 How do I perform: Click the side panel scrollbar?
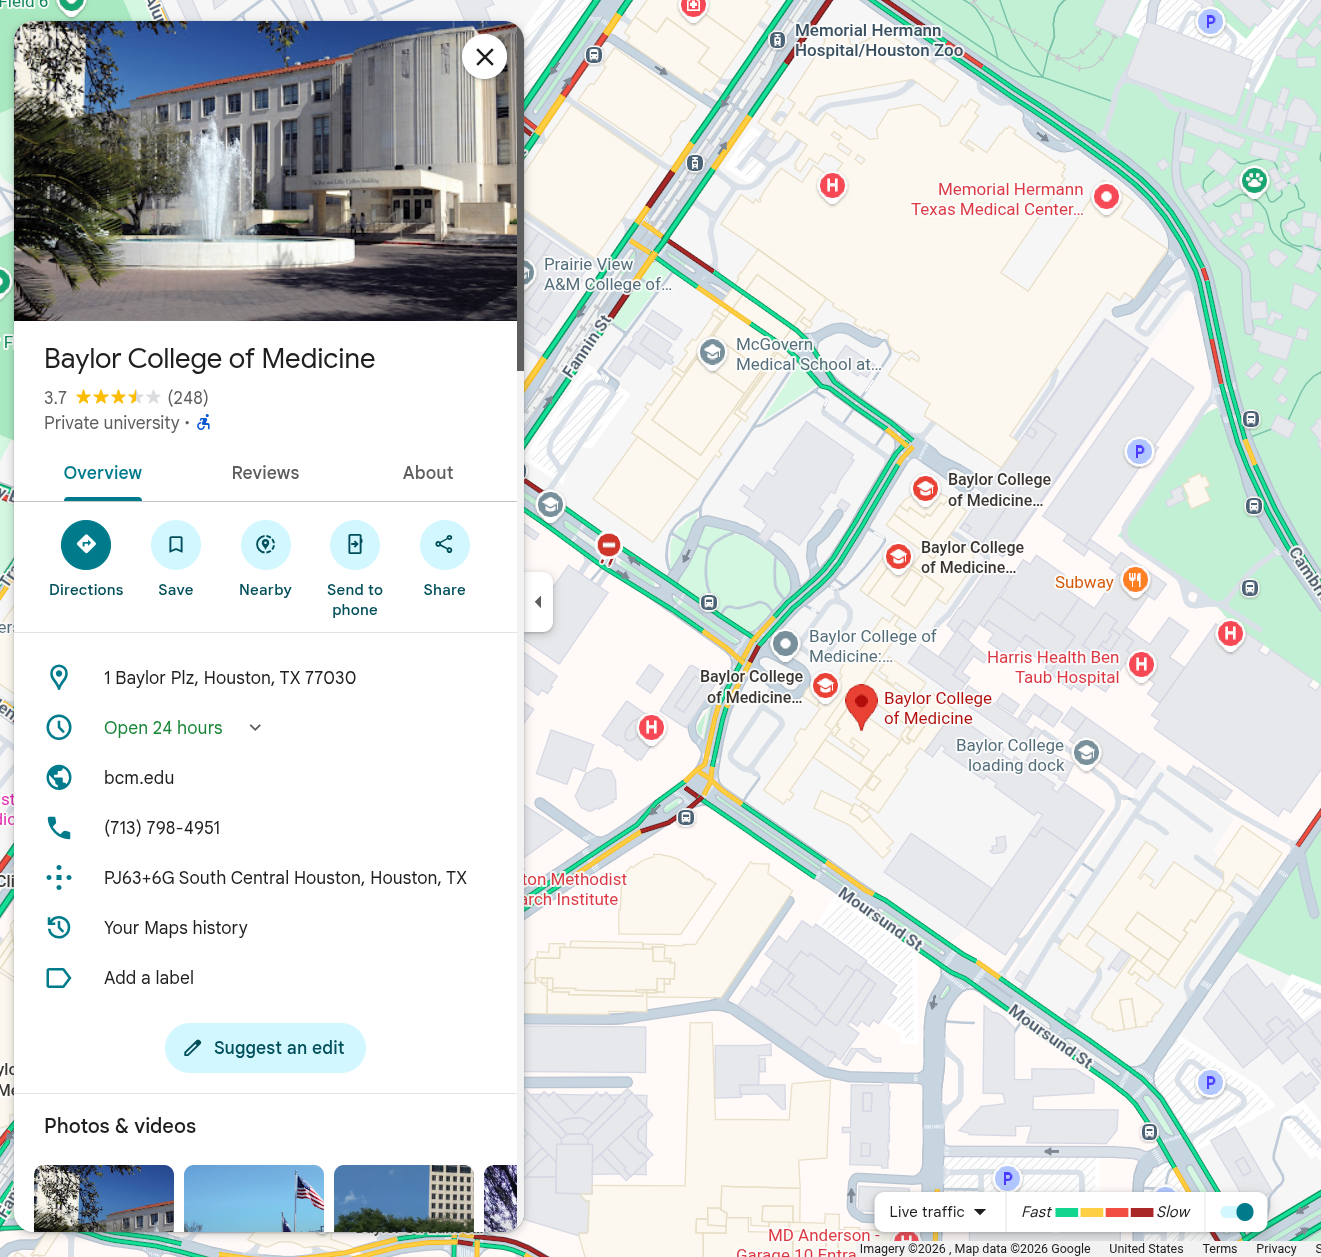point(520,200)
